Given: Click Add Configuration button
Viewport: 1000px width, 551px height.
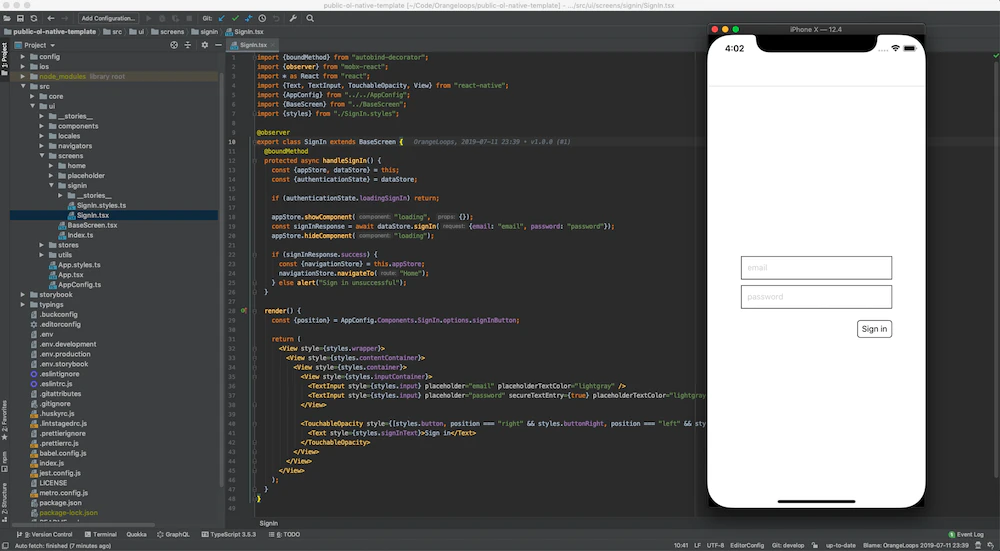Looking at the screenshot, I should point(108,18).
